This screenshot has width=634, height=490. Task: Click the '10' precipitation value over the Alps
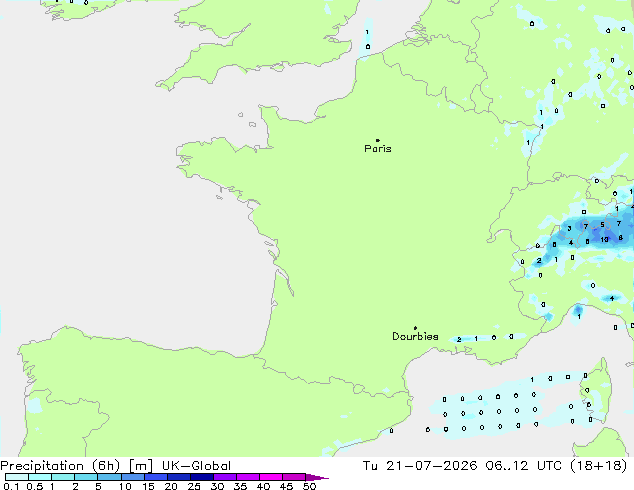click(x=604, y=239)
